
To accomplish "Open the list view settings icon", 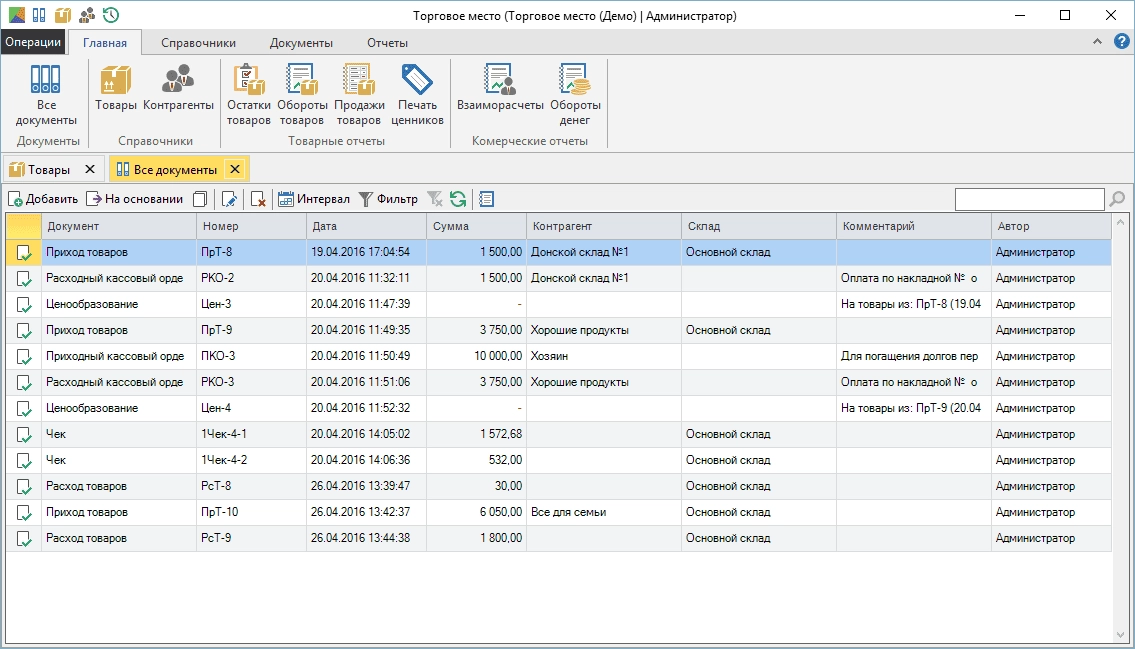I will [486, 199].
